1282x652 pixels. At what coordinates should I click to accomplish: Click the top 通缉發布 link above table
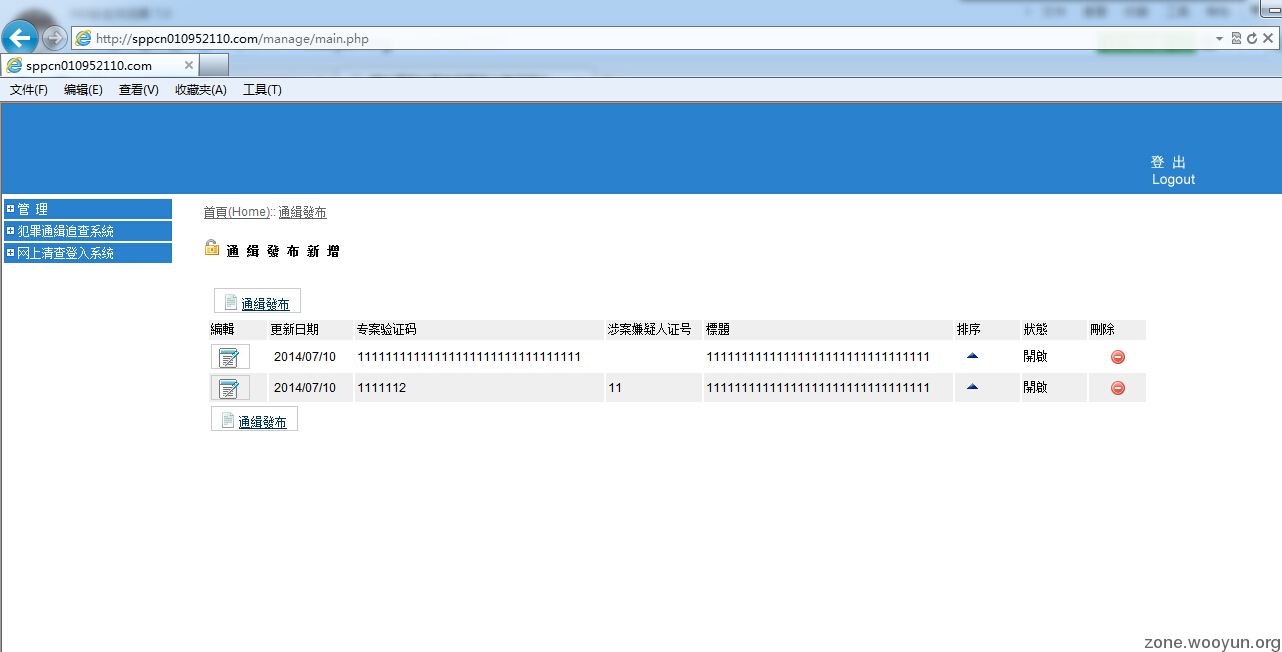click(x=265, y=304)
